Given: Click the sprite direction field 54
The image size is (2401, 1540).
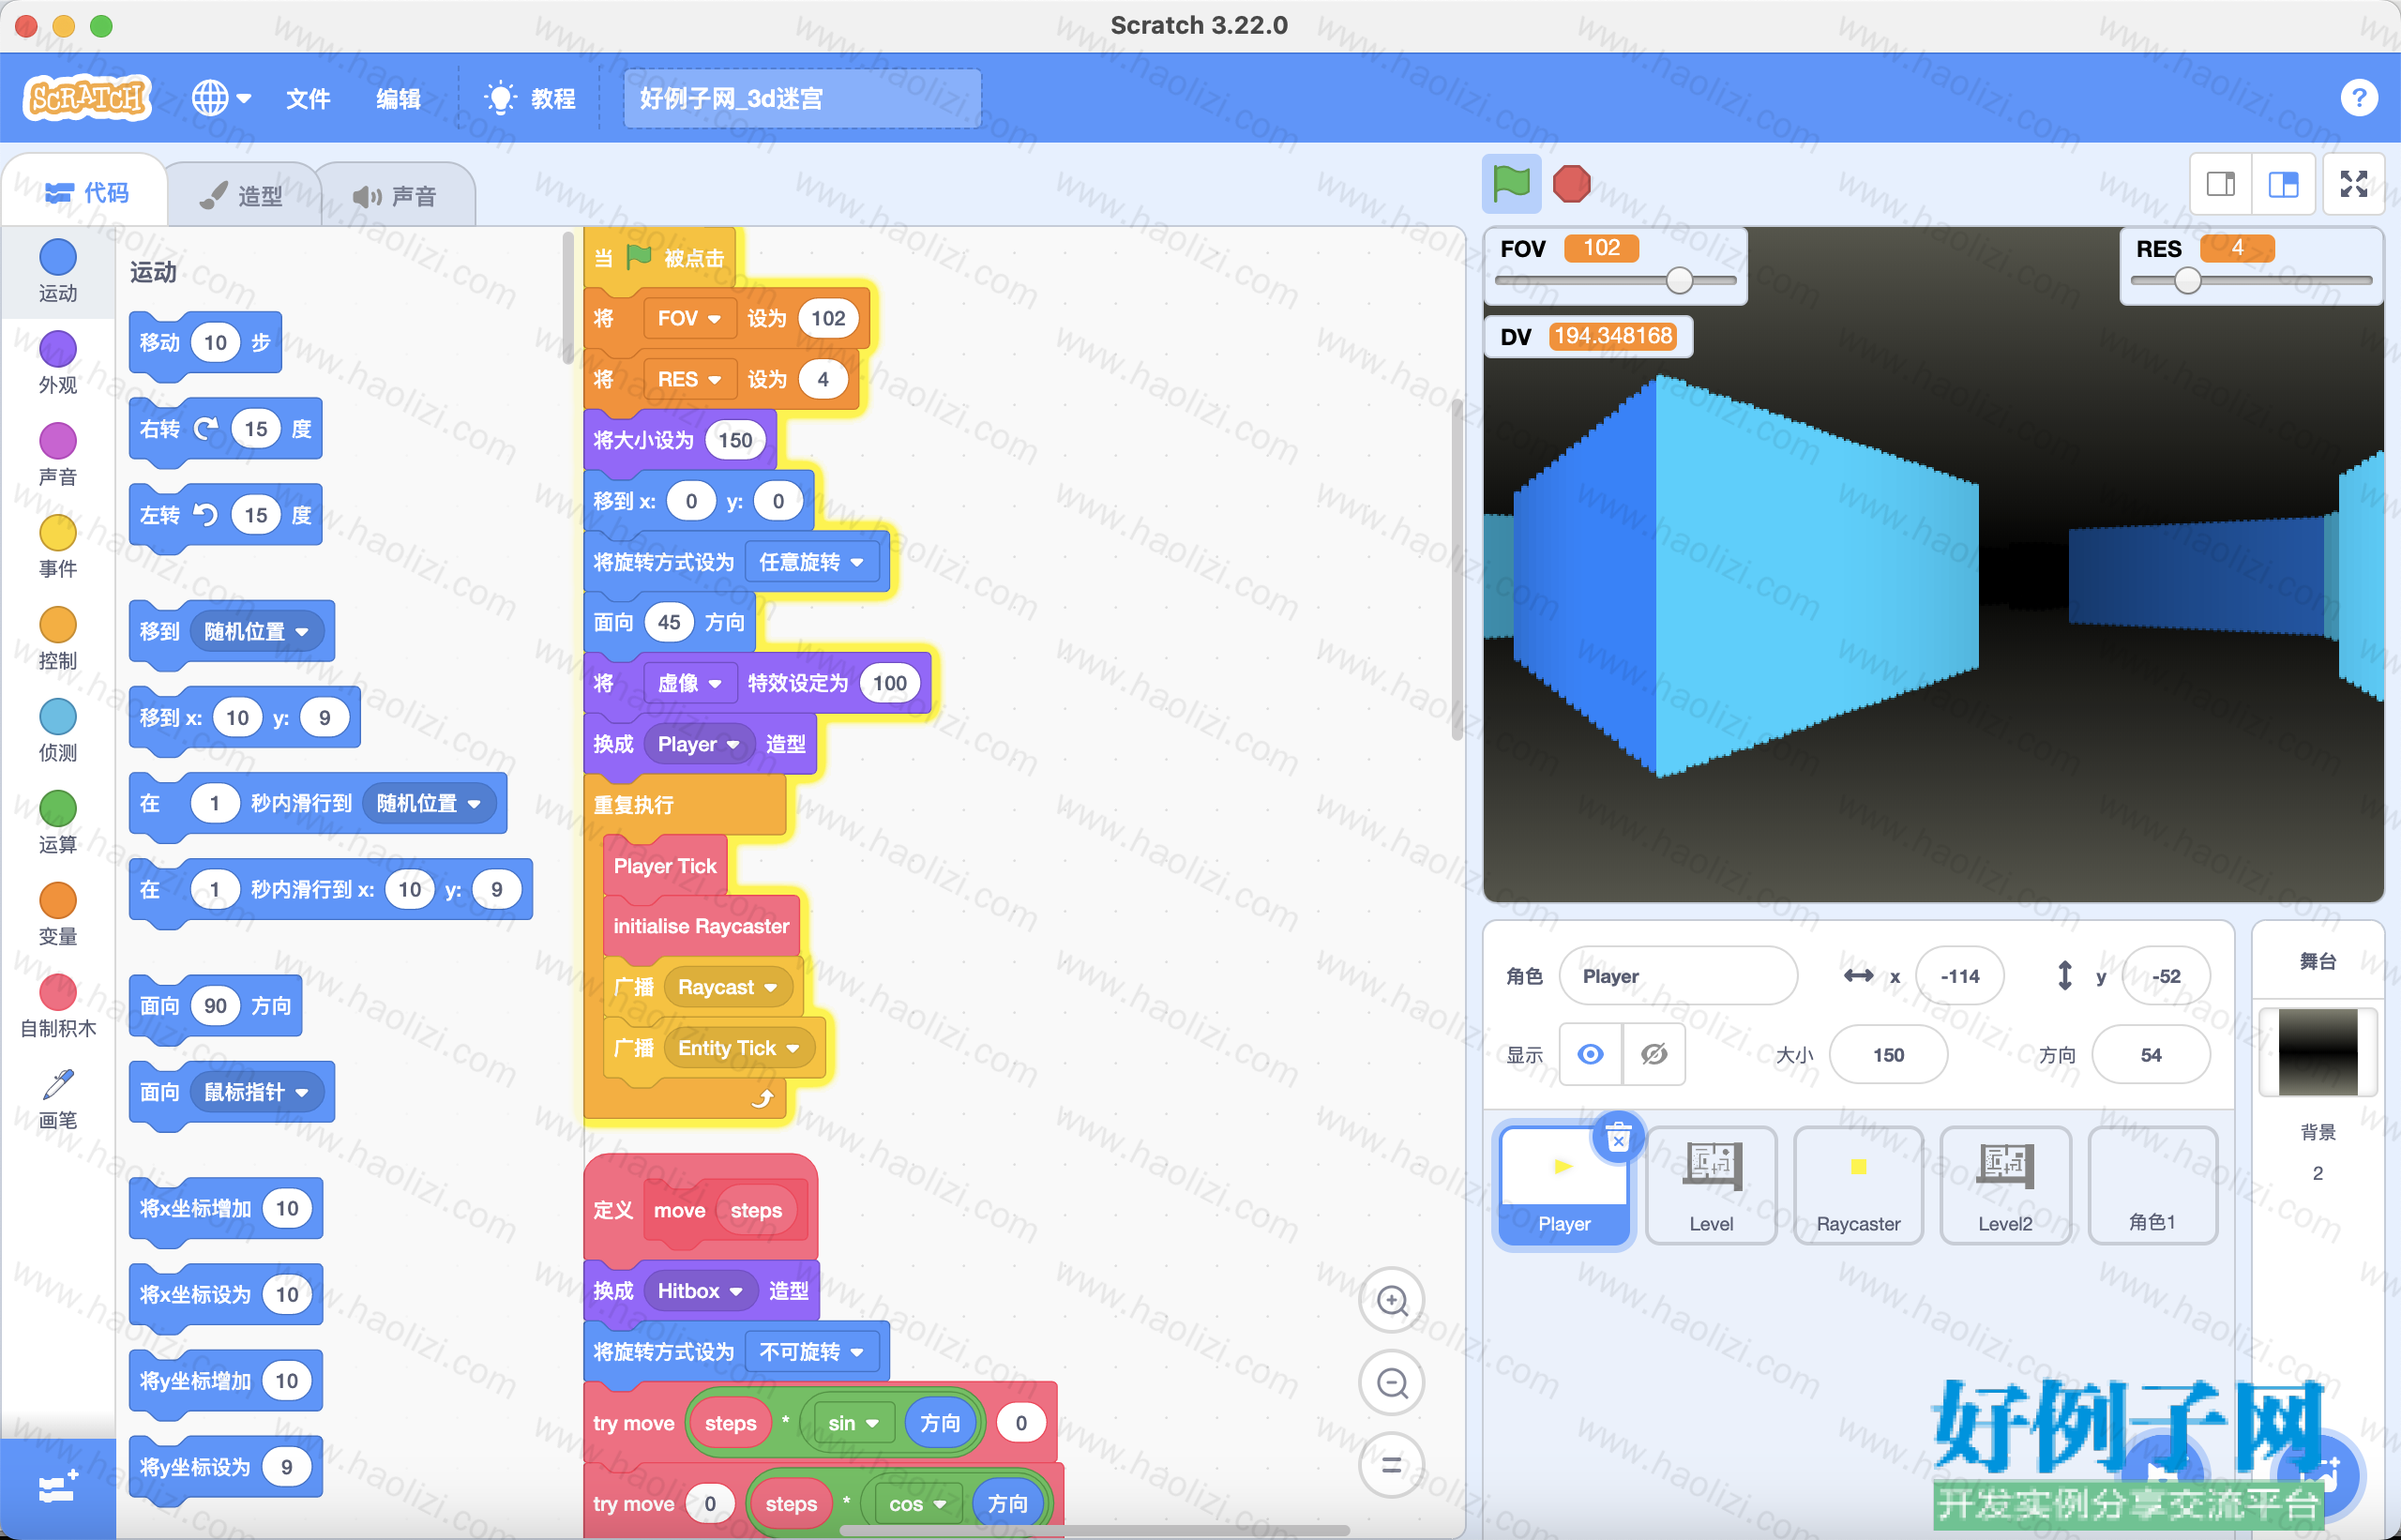Looking at the screenshot, I should click(2150, 1054).
